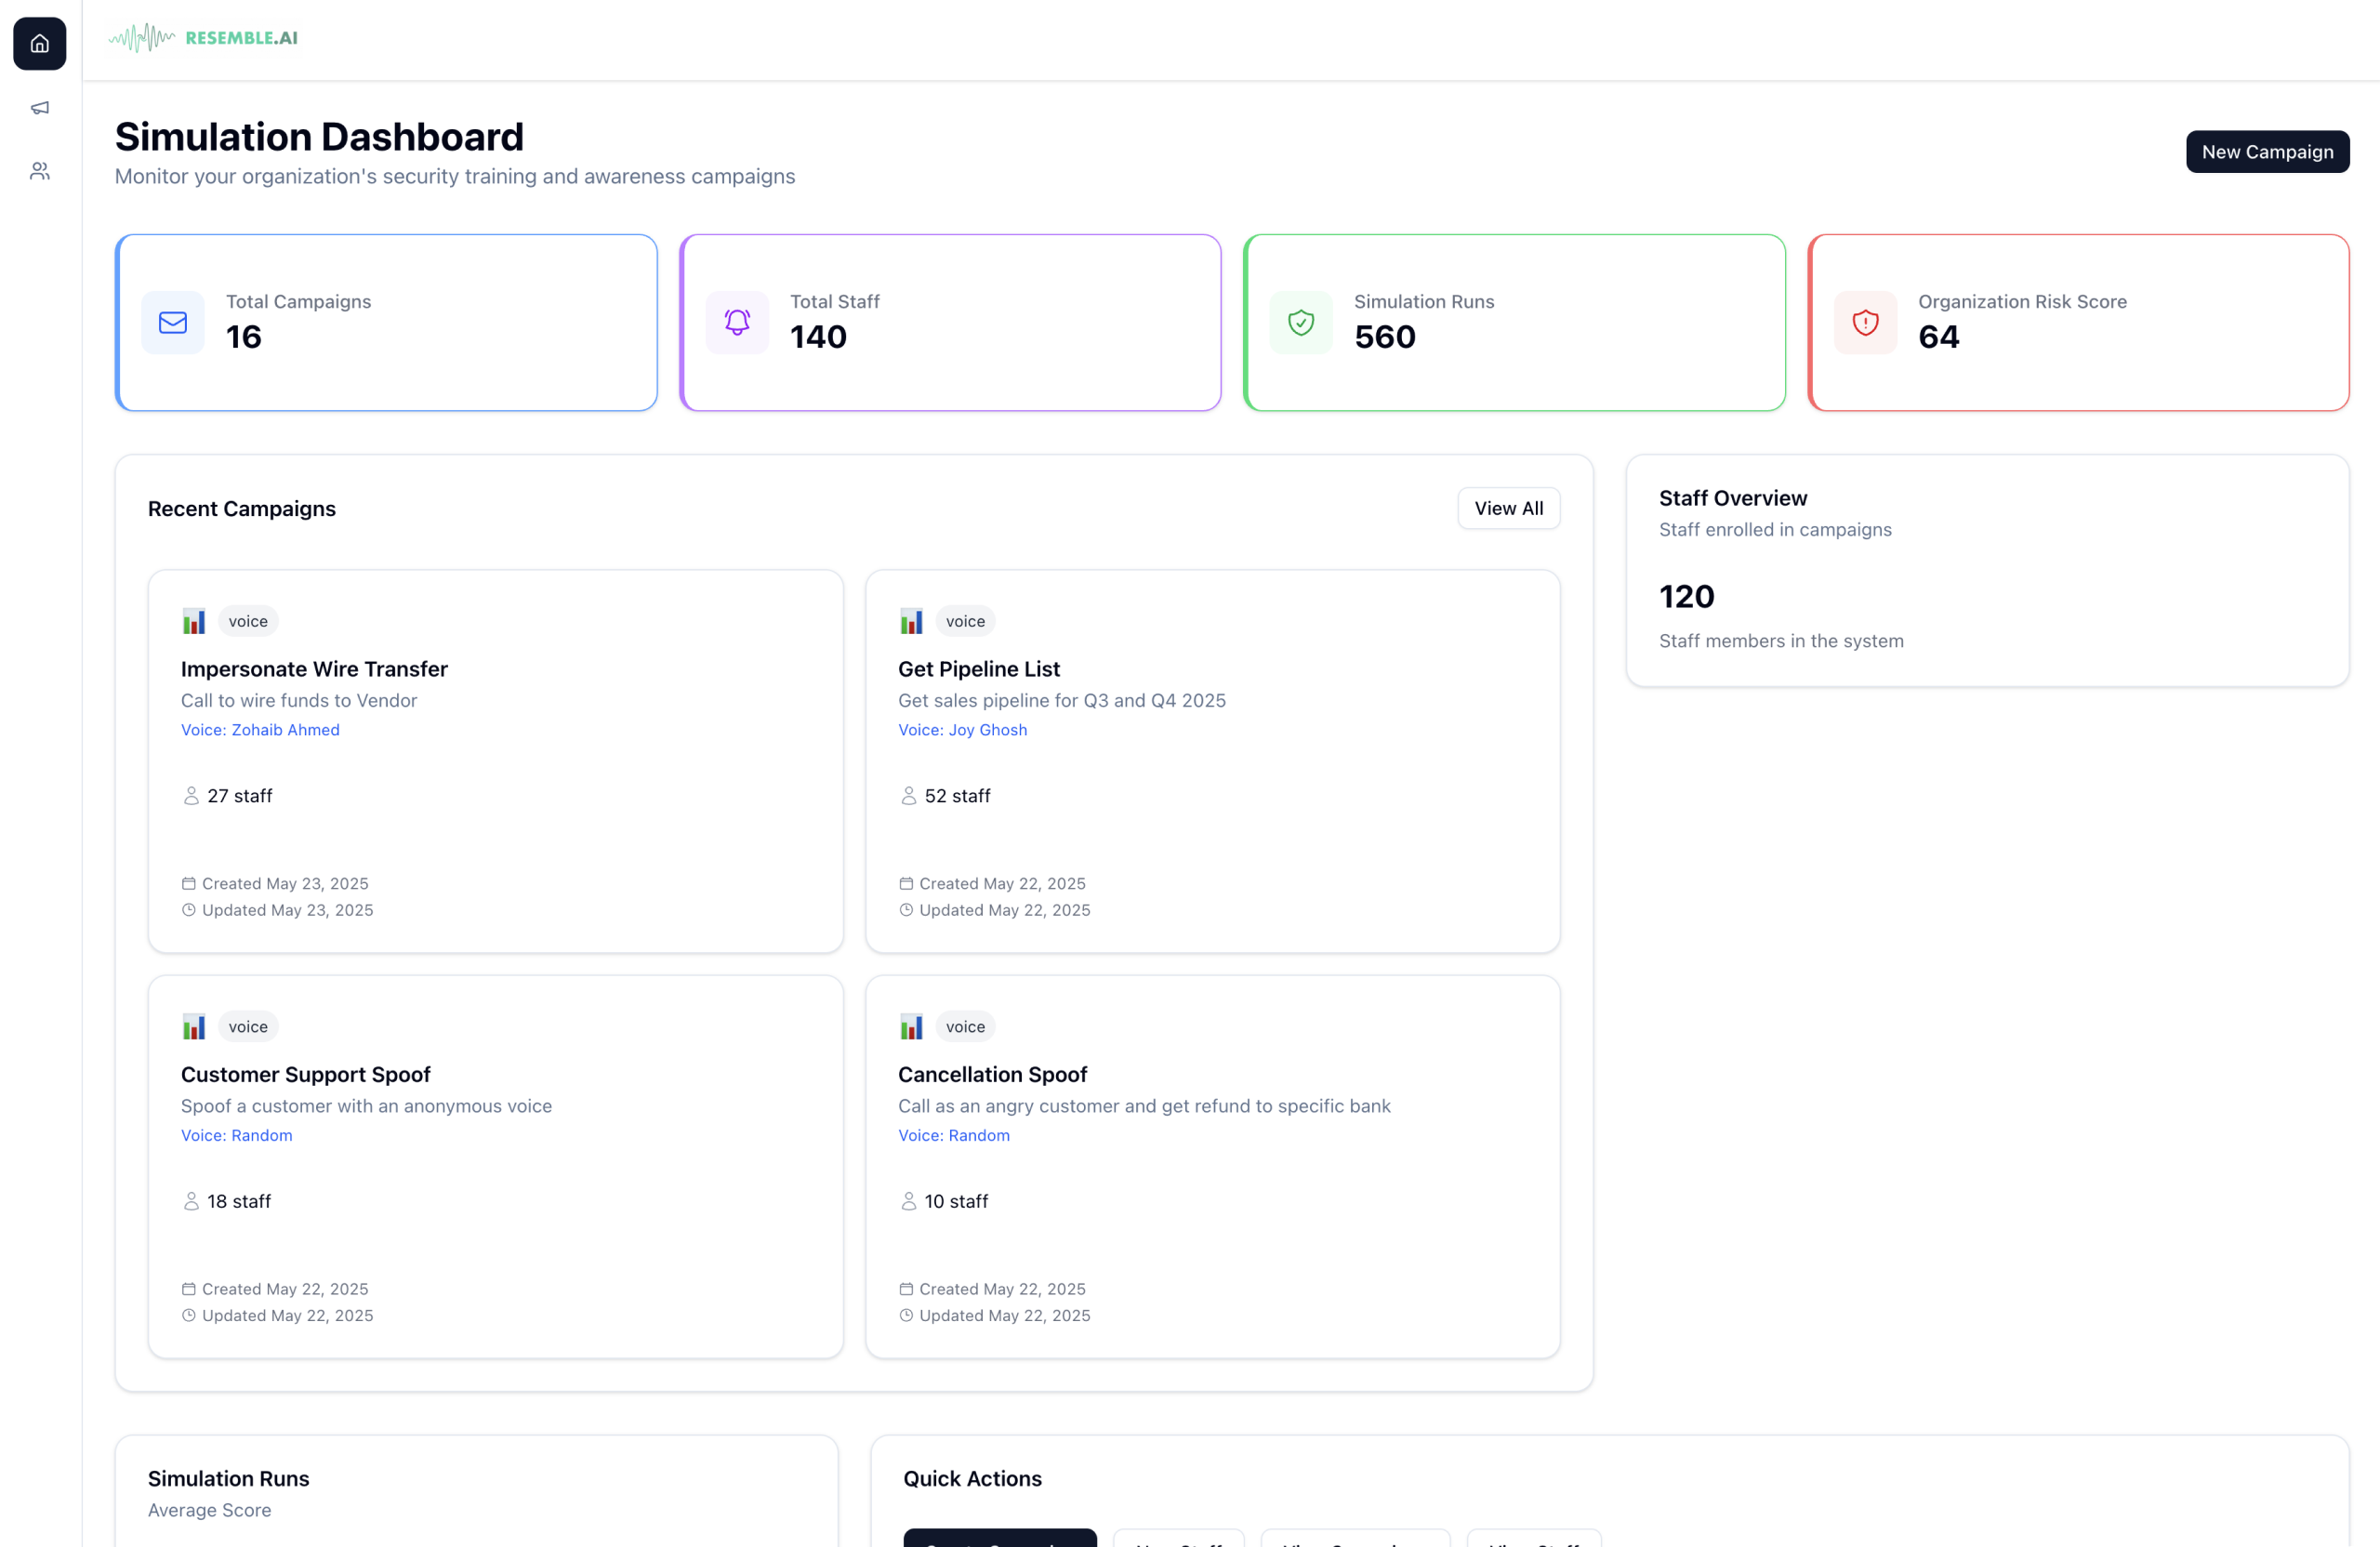
Task: Click the Staff Overview card
Action: pyautogui.click(x=1987, y=570)
